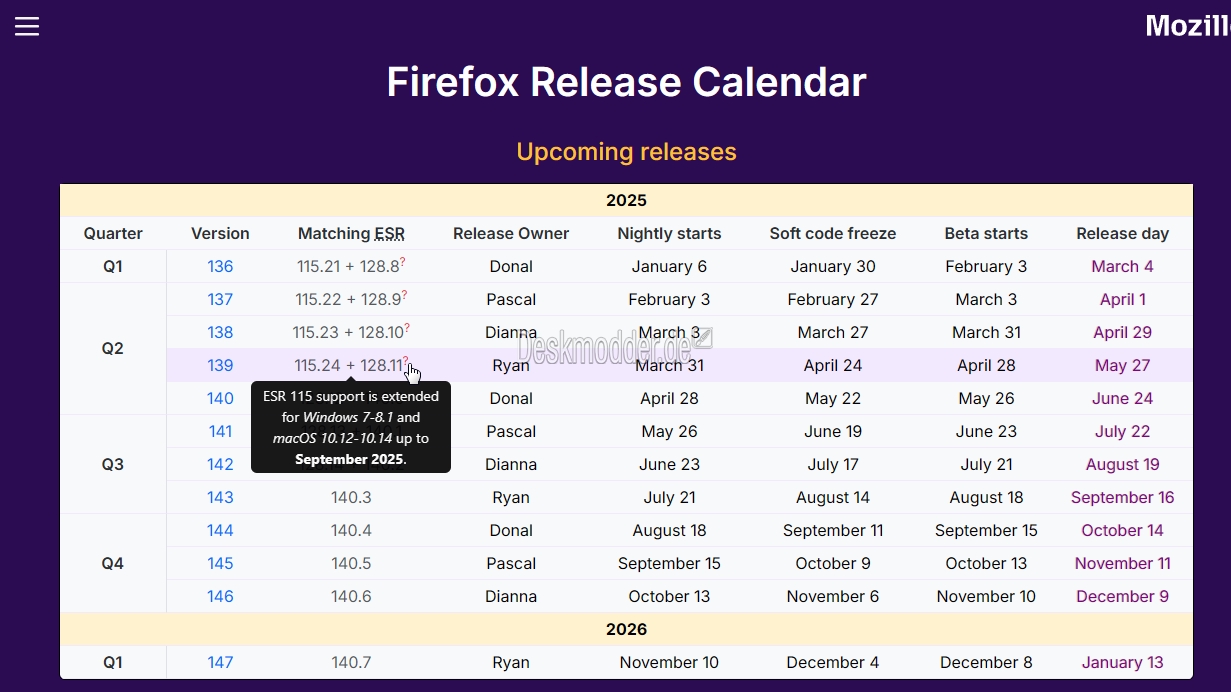
Task: Click the January 6 nightly start date
Action: [x=669, y=266]
